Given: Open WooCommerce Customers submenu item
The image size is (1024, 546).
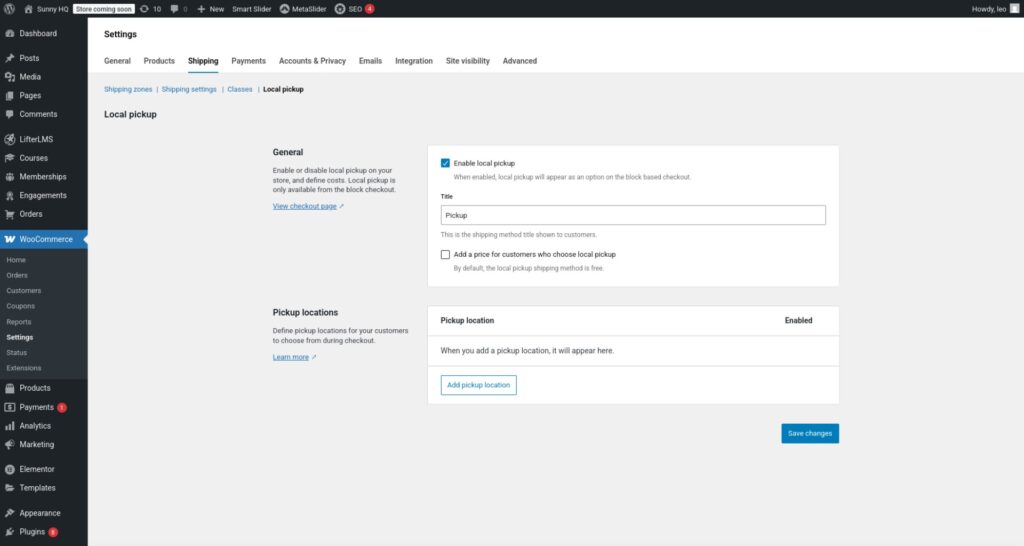Looking at the screenshot, I should (x=24, y=291).
